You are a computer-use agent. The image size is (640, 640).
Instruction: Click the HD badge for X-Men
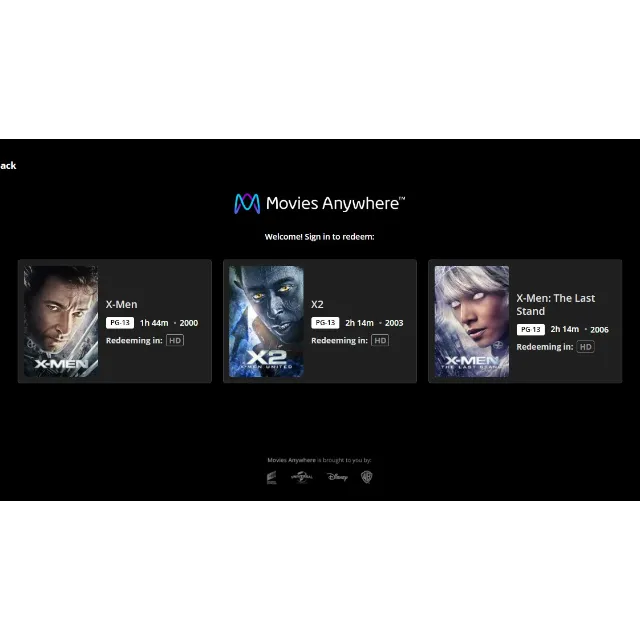(x=175, y=340)
